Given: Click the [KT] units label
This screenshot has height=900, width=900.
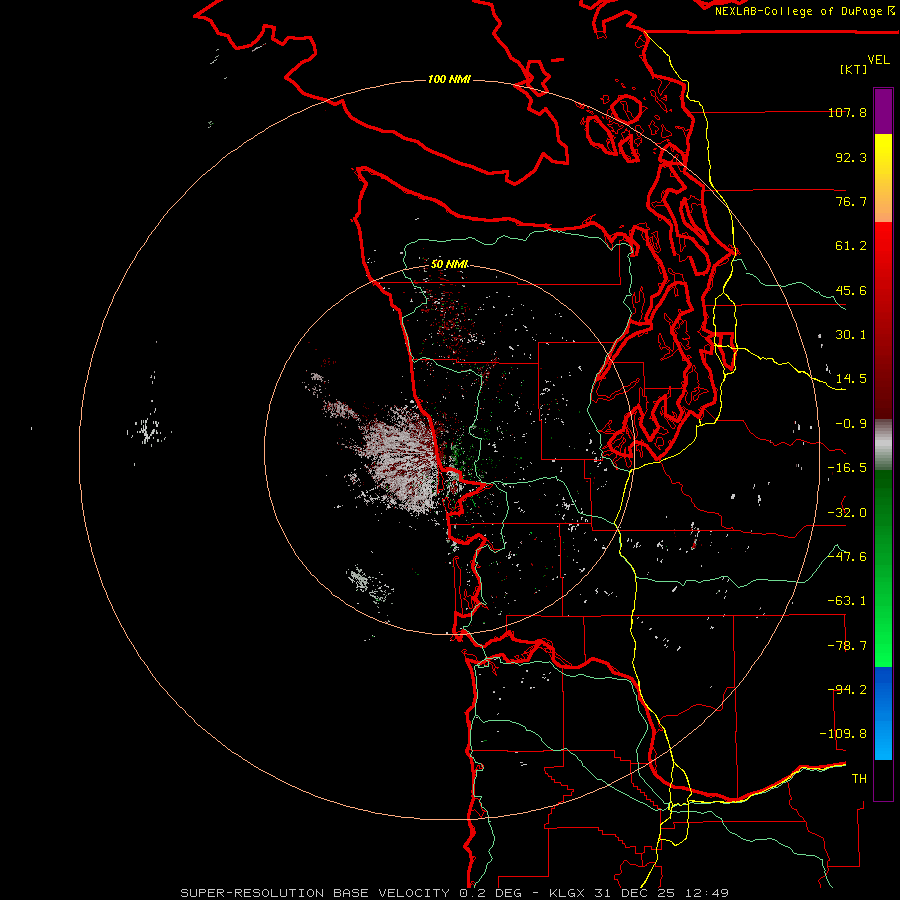Looking at the screenshot, I should click(x=854, y=69).
